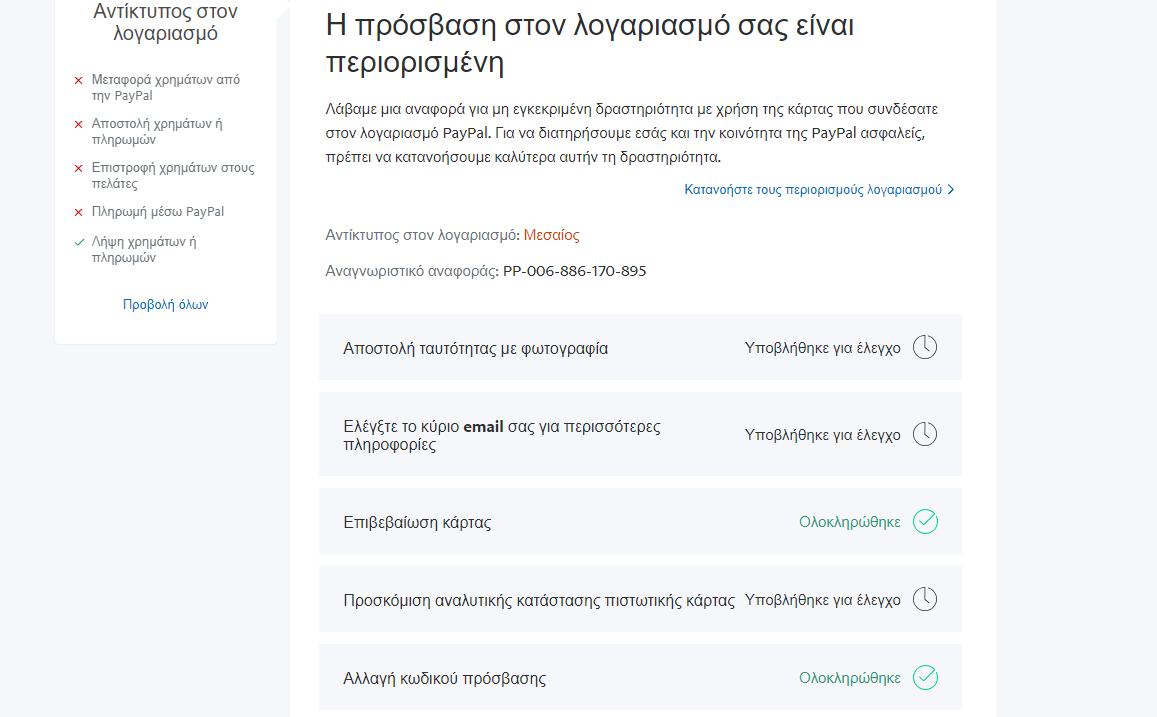Screen dimensions: 1157x717
Task: Click Υποβλήθηκε για έλεγχο in card statement row
Action: pyautogui.click(x=822, y=600)
